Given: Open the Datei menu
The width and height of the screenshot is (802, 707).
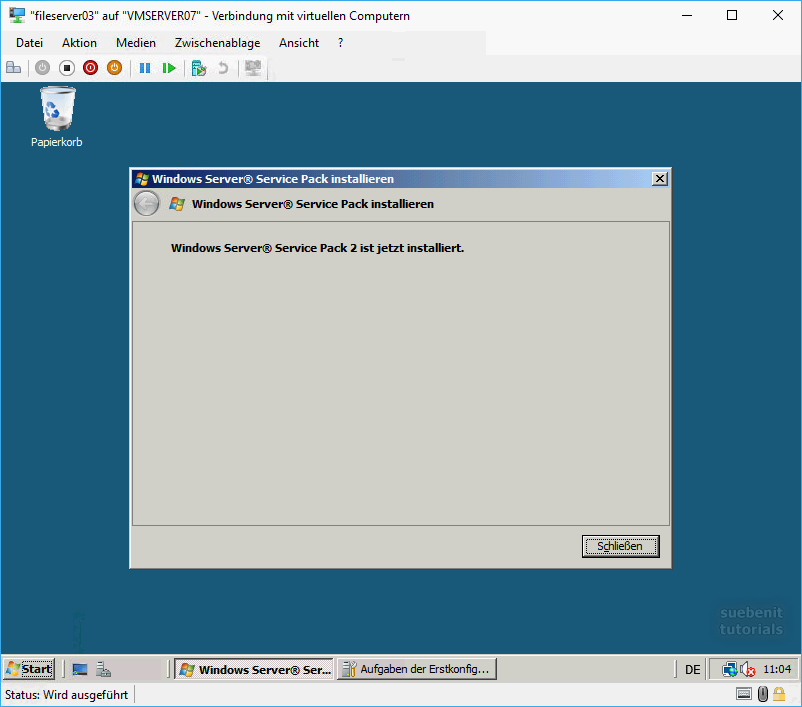Looking at the screenshot, I should click(29, 43).
